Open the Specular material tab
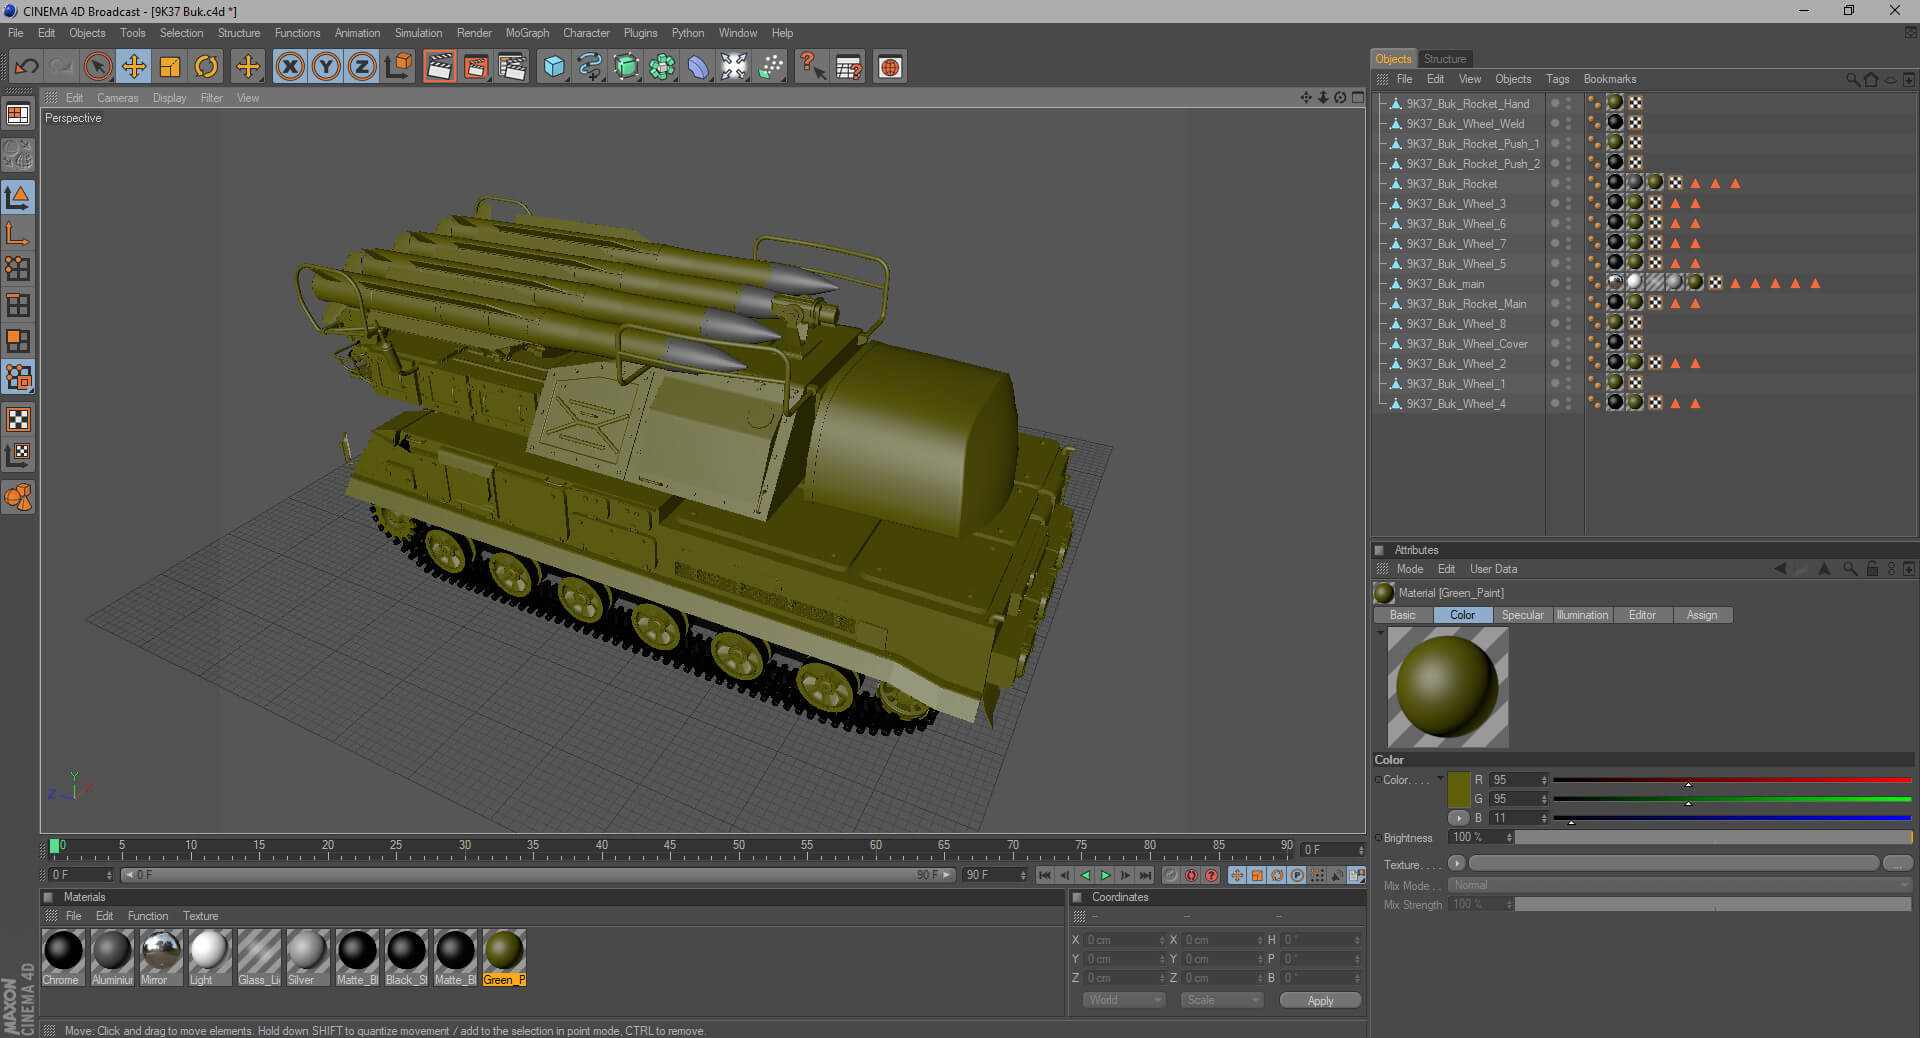The width and height of the screenshot is (1920, 1038). coord(1522,615)
